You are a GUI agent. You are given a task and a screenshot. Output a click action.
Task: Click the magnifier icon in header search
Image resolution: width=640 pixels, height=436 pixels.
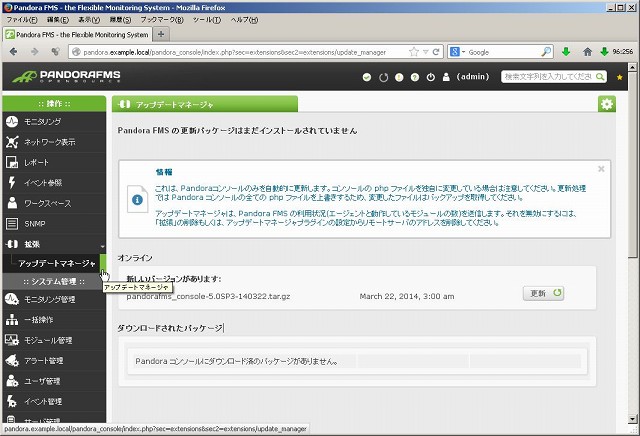coord(600,77)
